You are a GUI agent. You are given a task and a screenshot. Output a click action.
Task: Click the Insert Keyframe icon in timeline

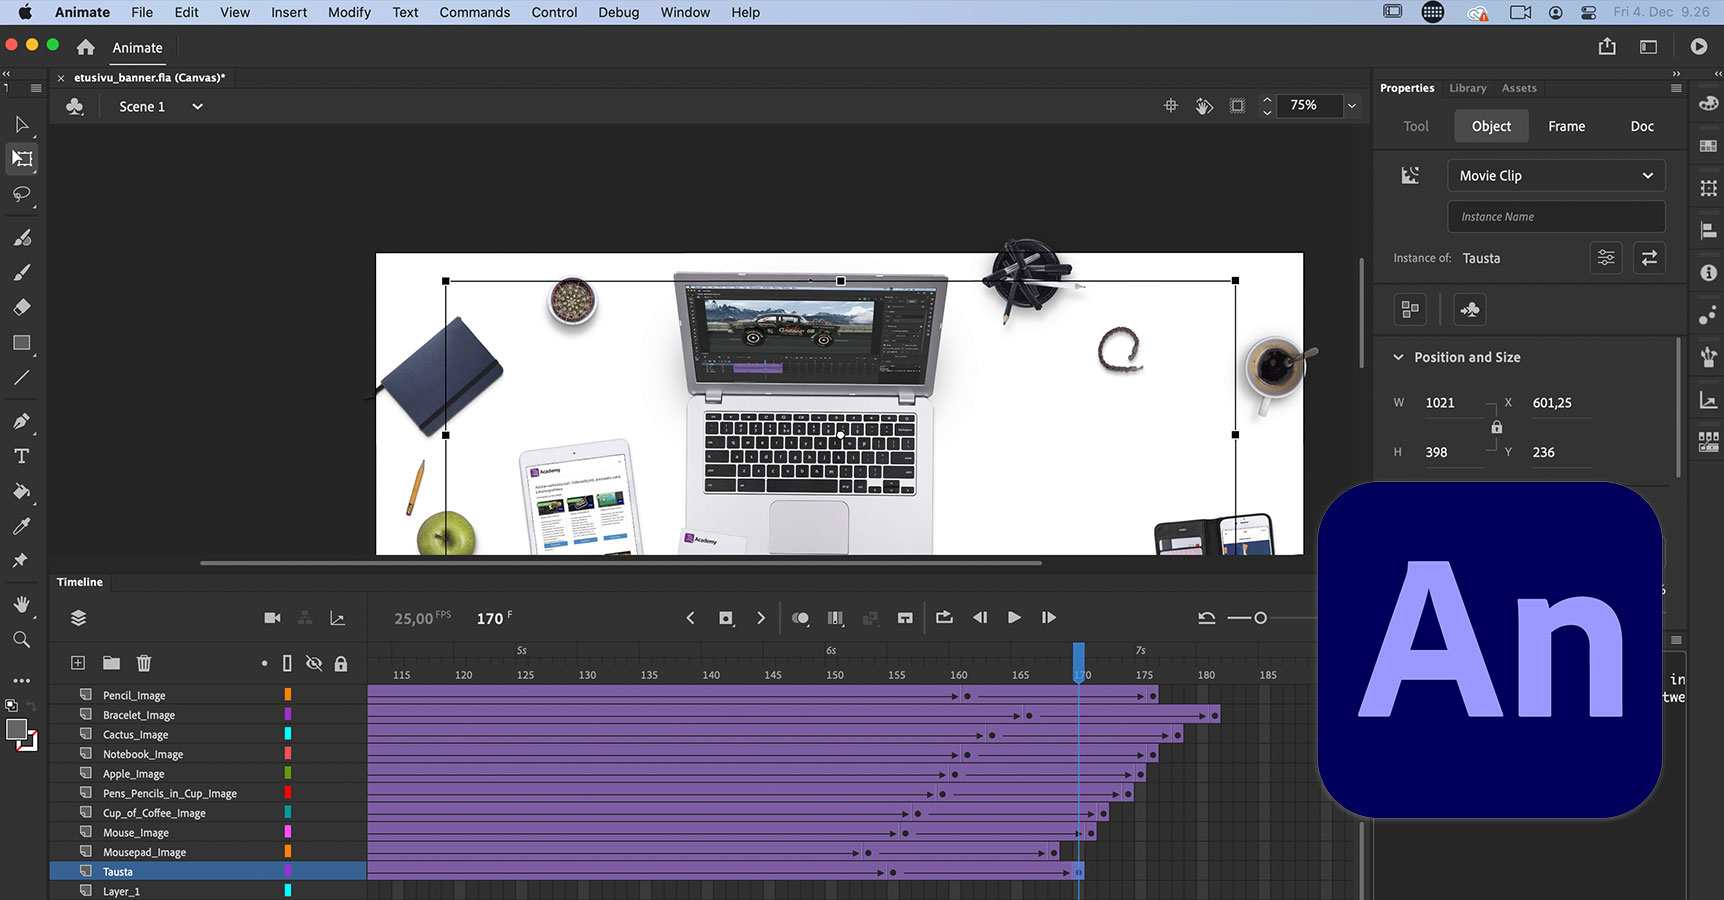coord(727,618)
